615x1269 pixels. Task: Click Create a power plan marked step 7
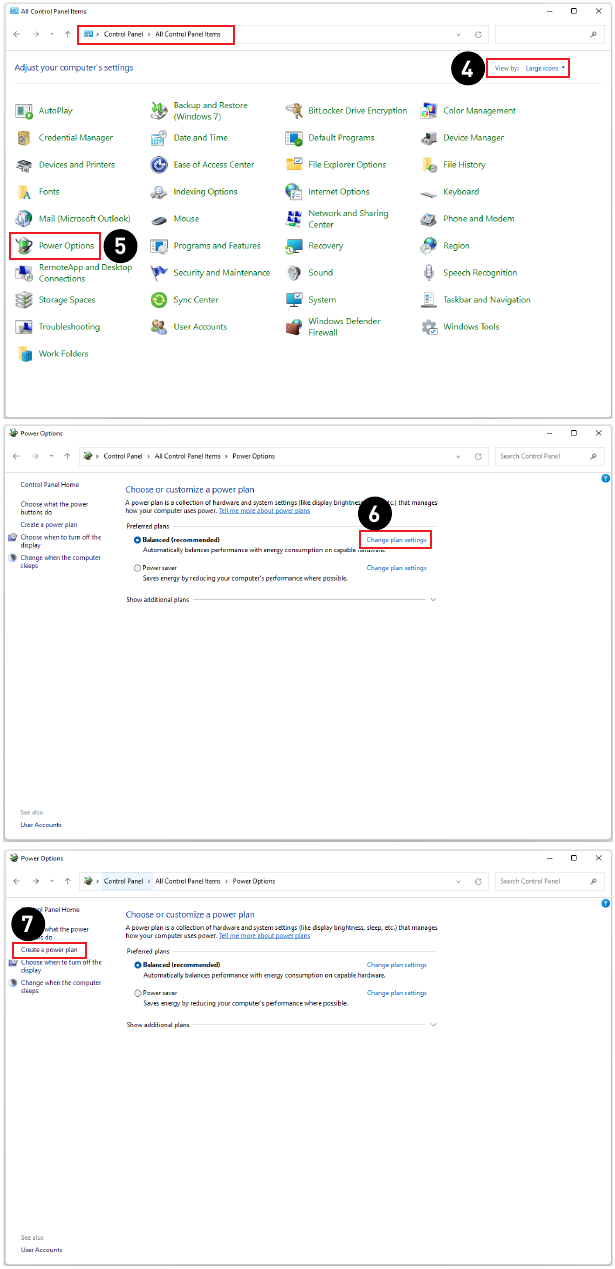[x=49, y=949]
